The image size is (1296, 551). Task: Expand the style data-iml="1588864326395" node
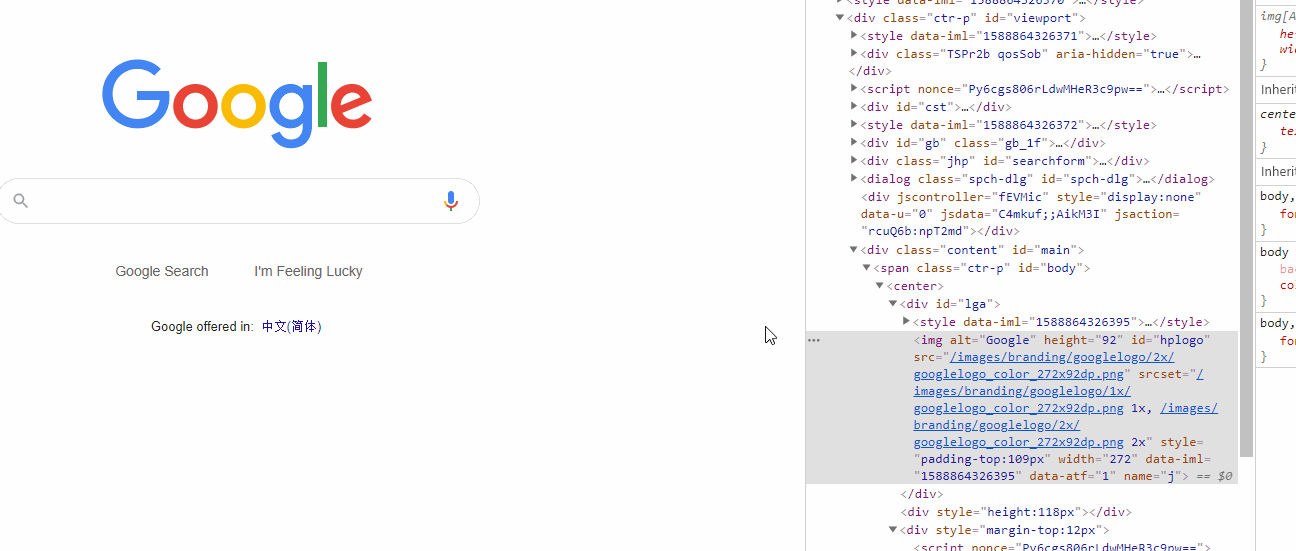tap(906, 321)
